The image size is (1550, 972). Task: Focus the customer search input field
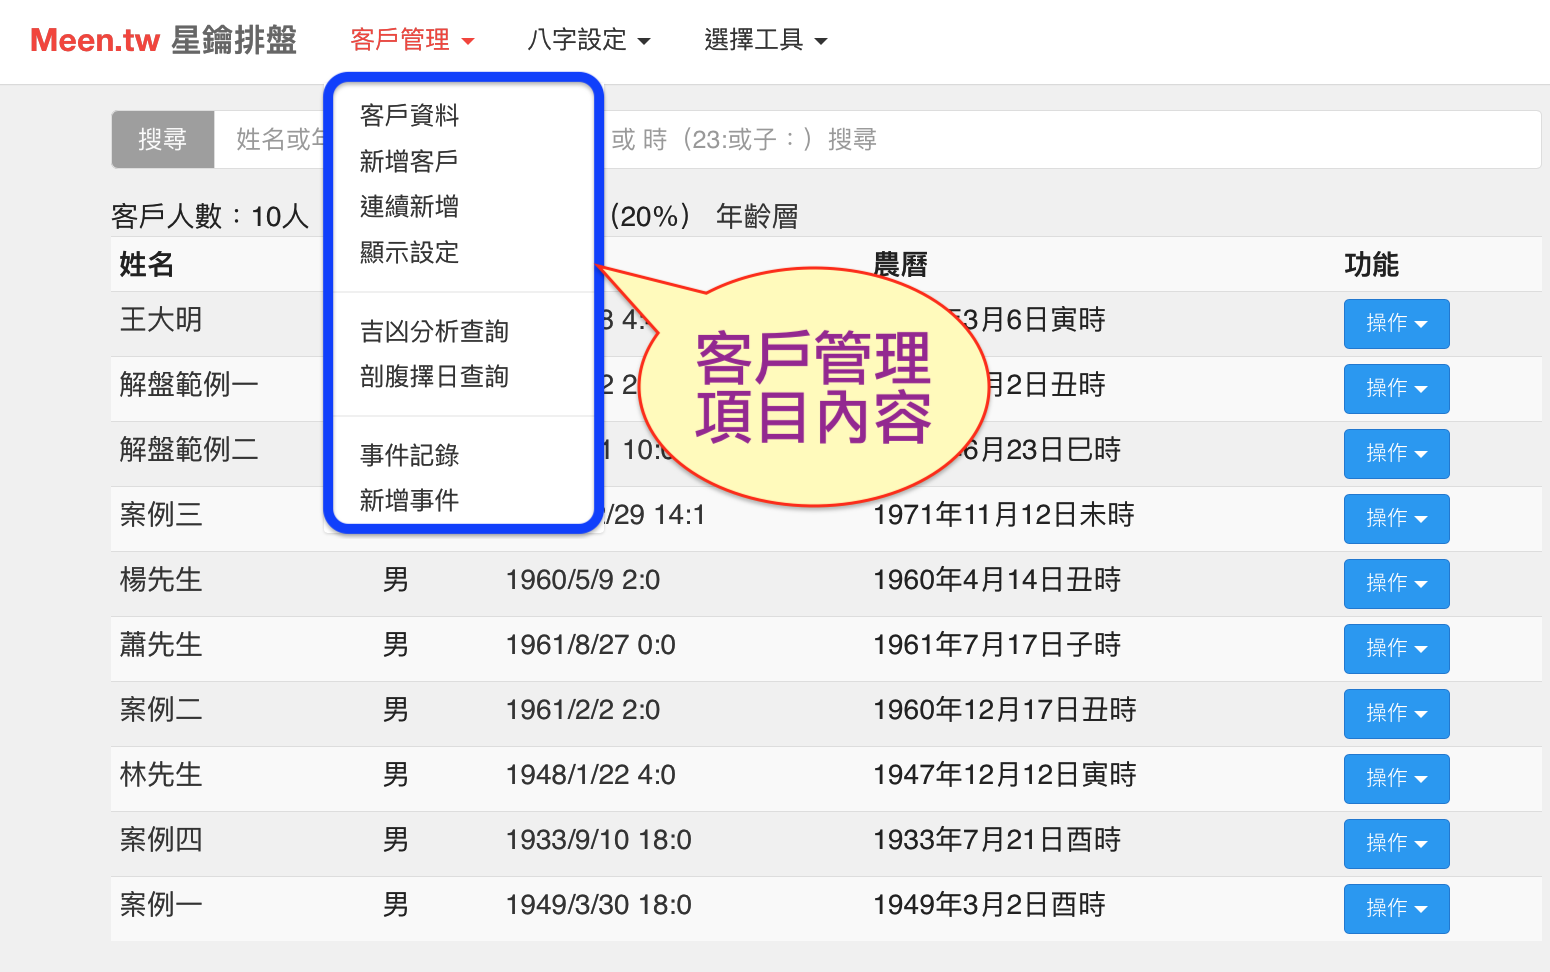(877, 139)
